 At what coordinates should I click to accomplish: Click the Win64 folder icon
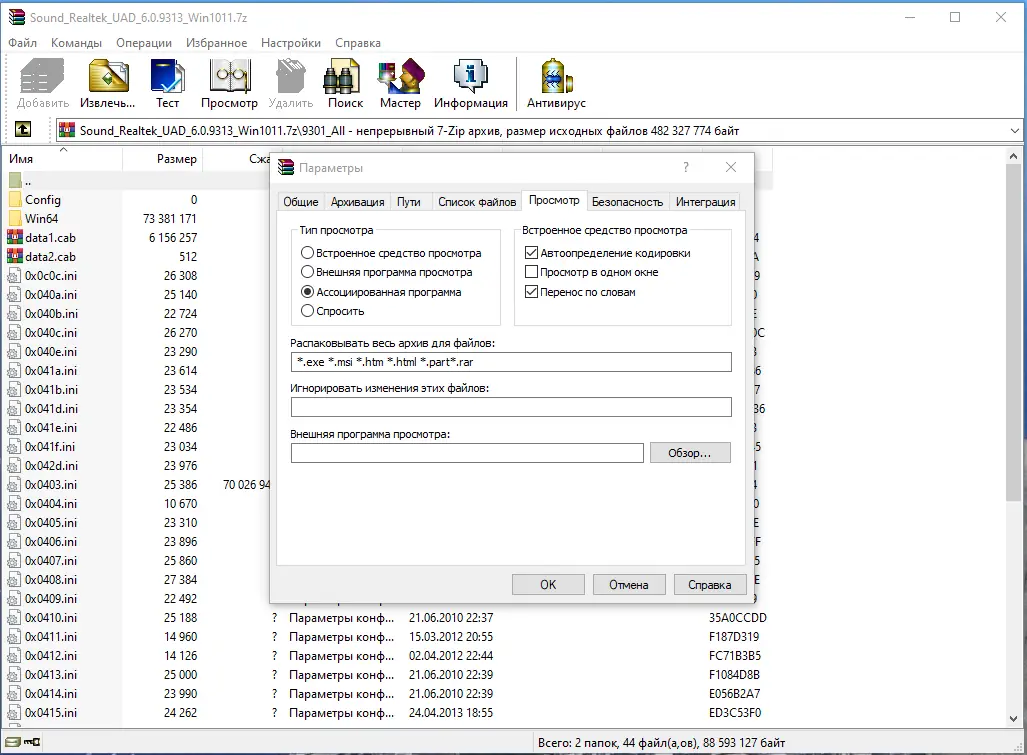tap(15, 219)
